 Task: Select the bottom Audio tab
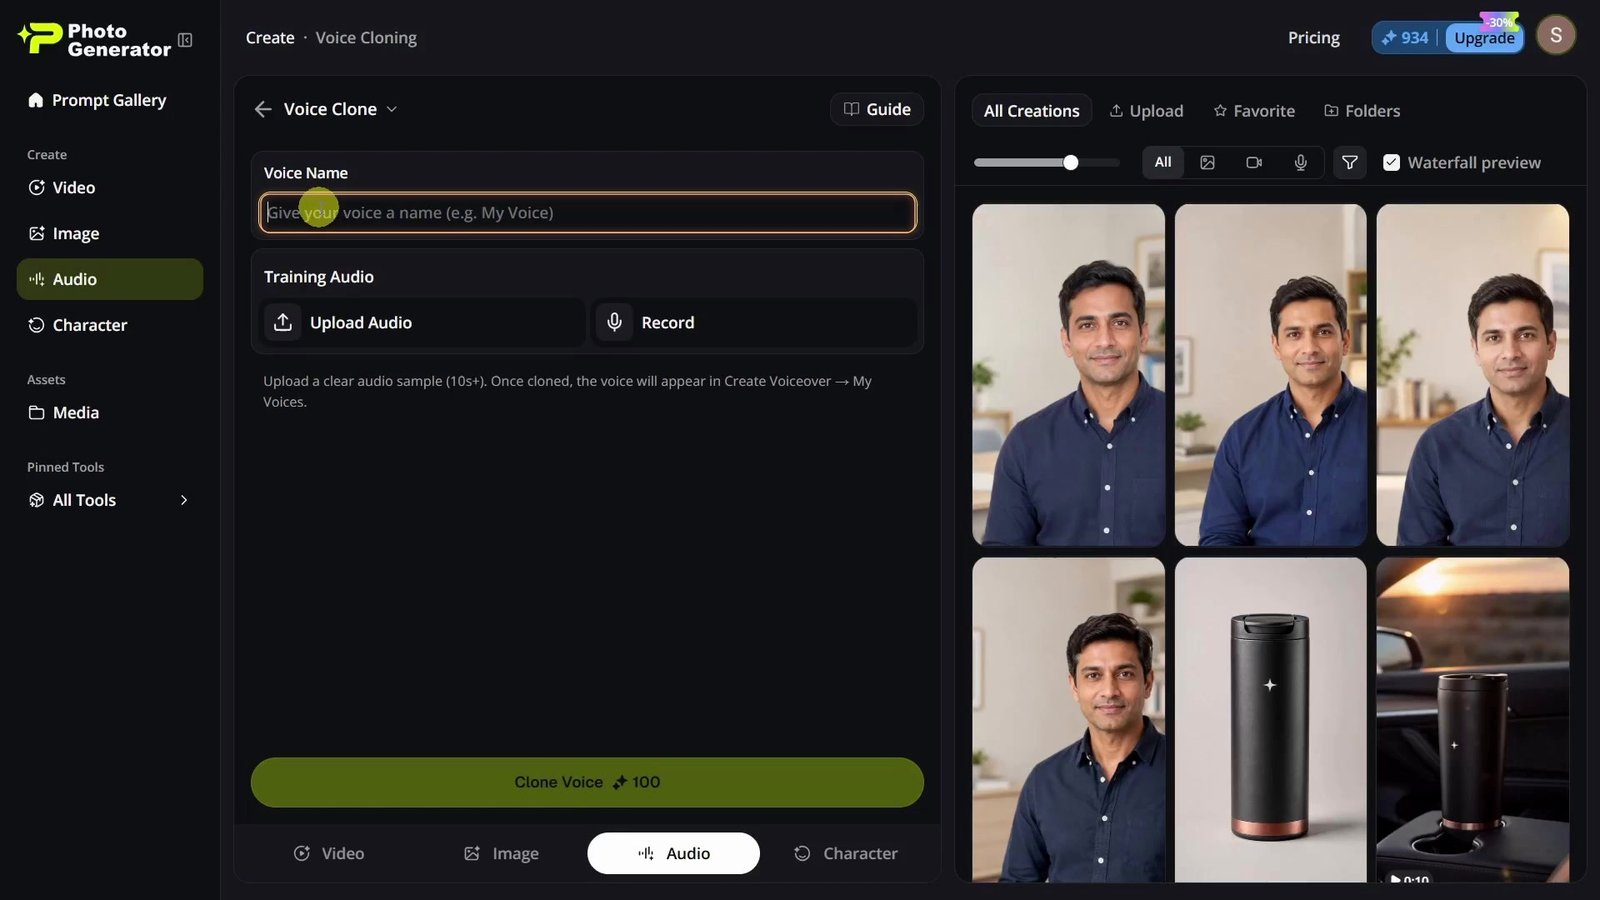tap(673, 853)
